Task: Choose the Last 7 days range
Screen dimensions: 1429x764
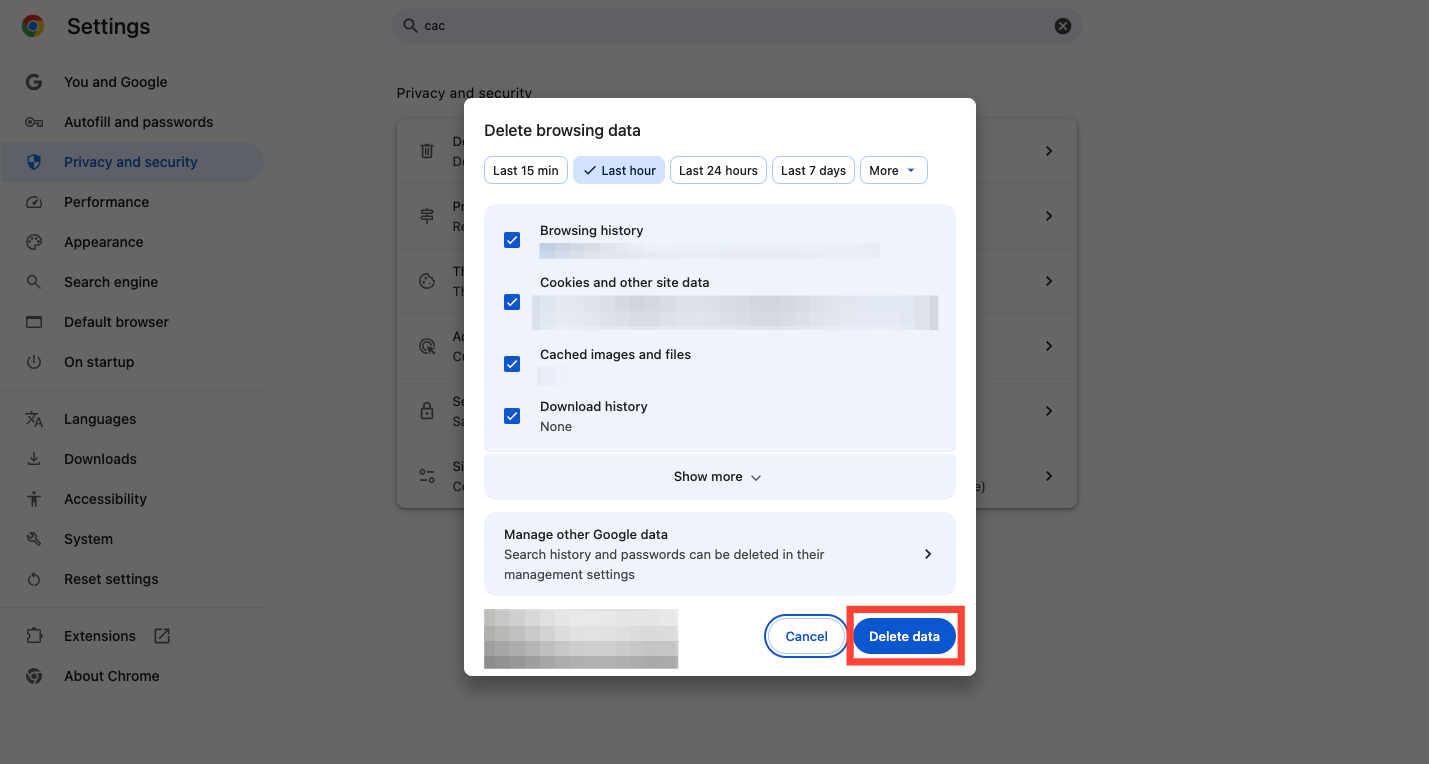Action: coord(813,171)
